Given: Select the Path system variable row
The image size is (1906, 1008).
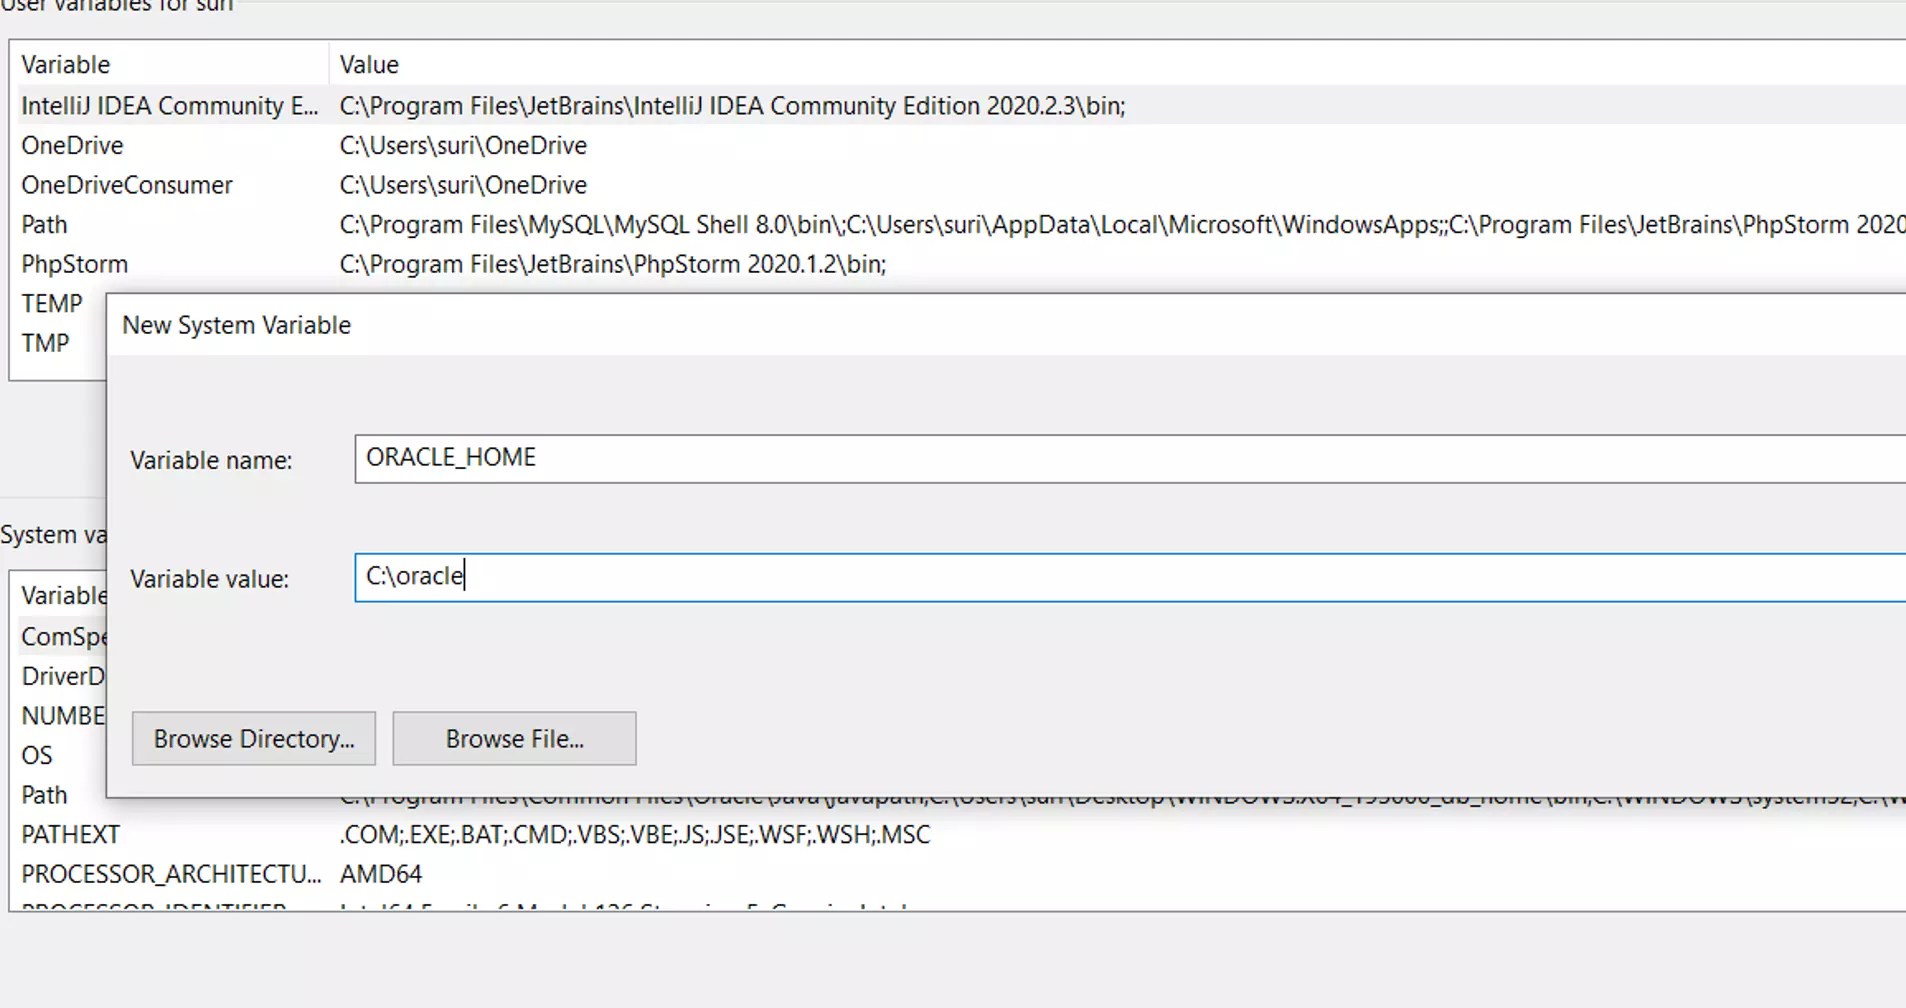Looking at the screenshot, I should tap(44, 794).
